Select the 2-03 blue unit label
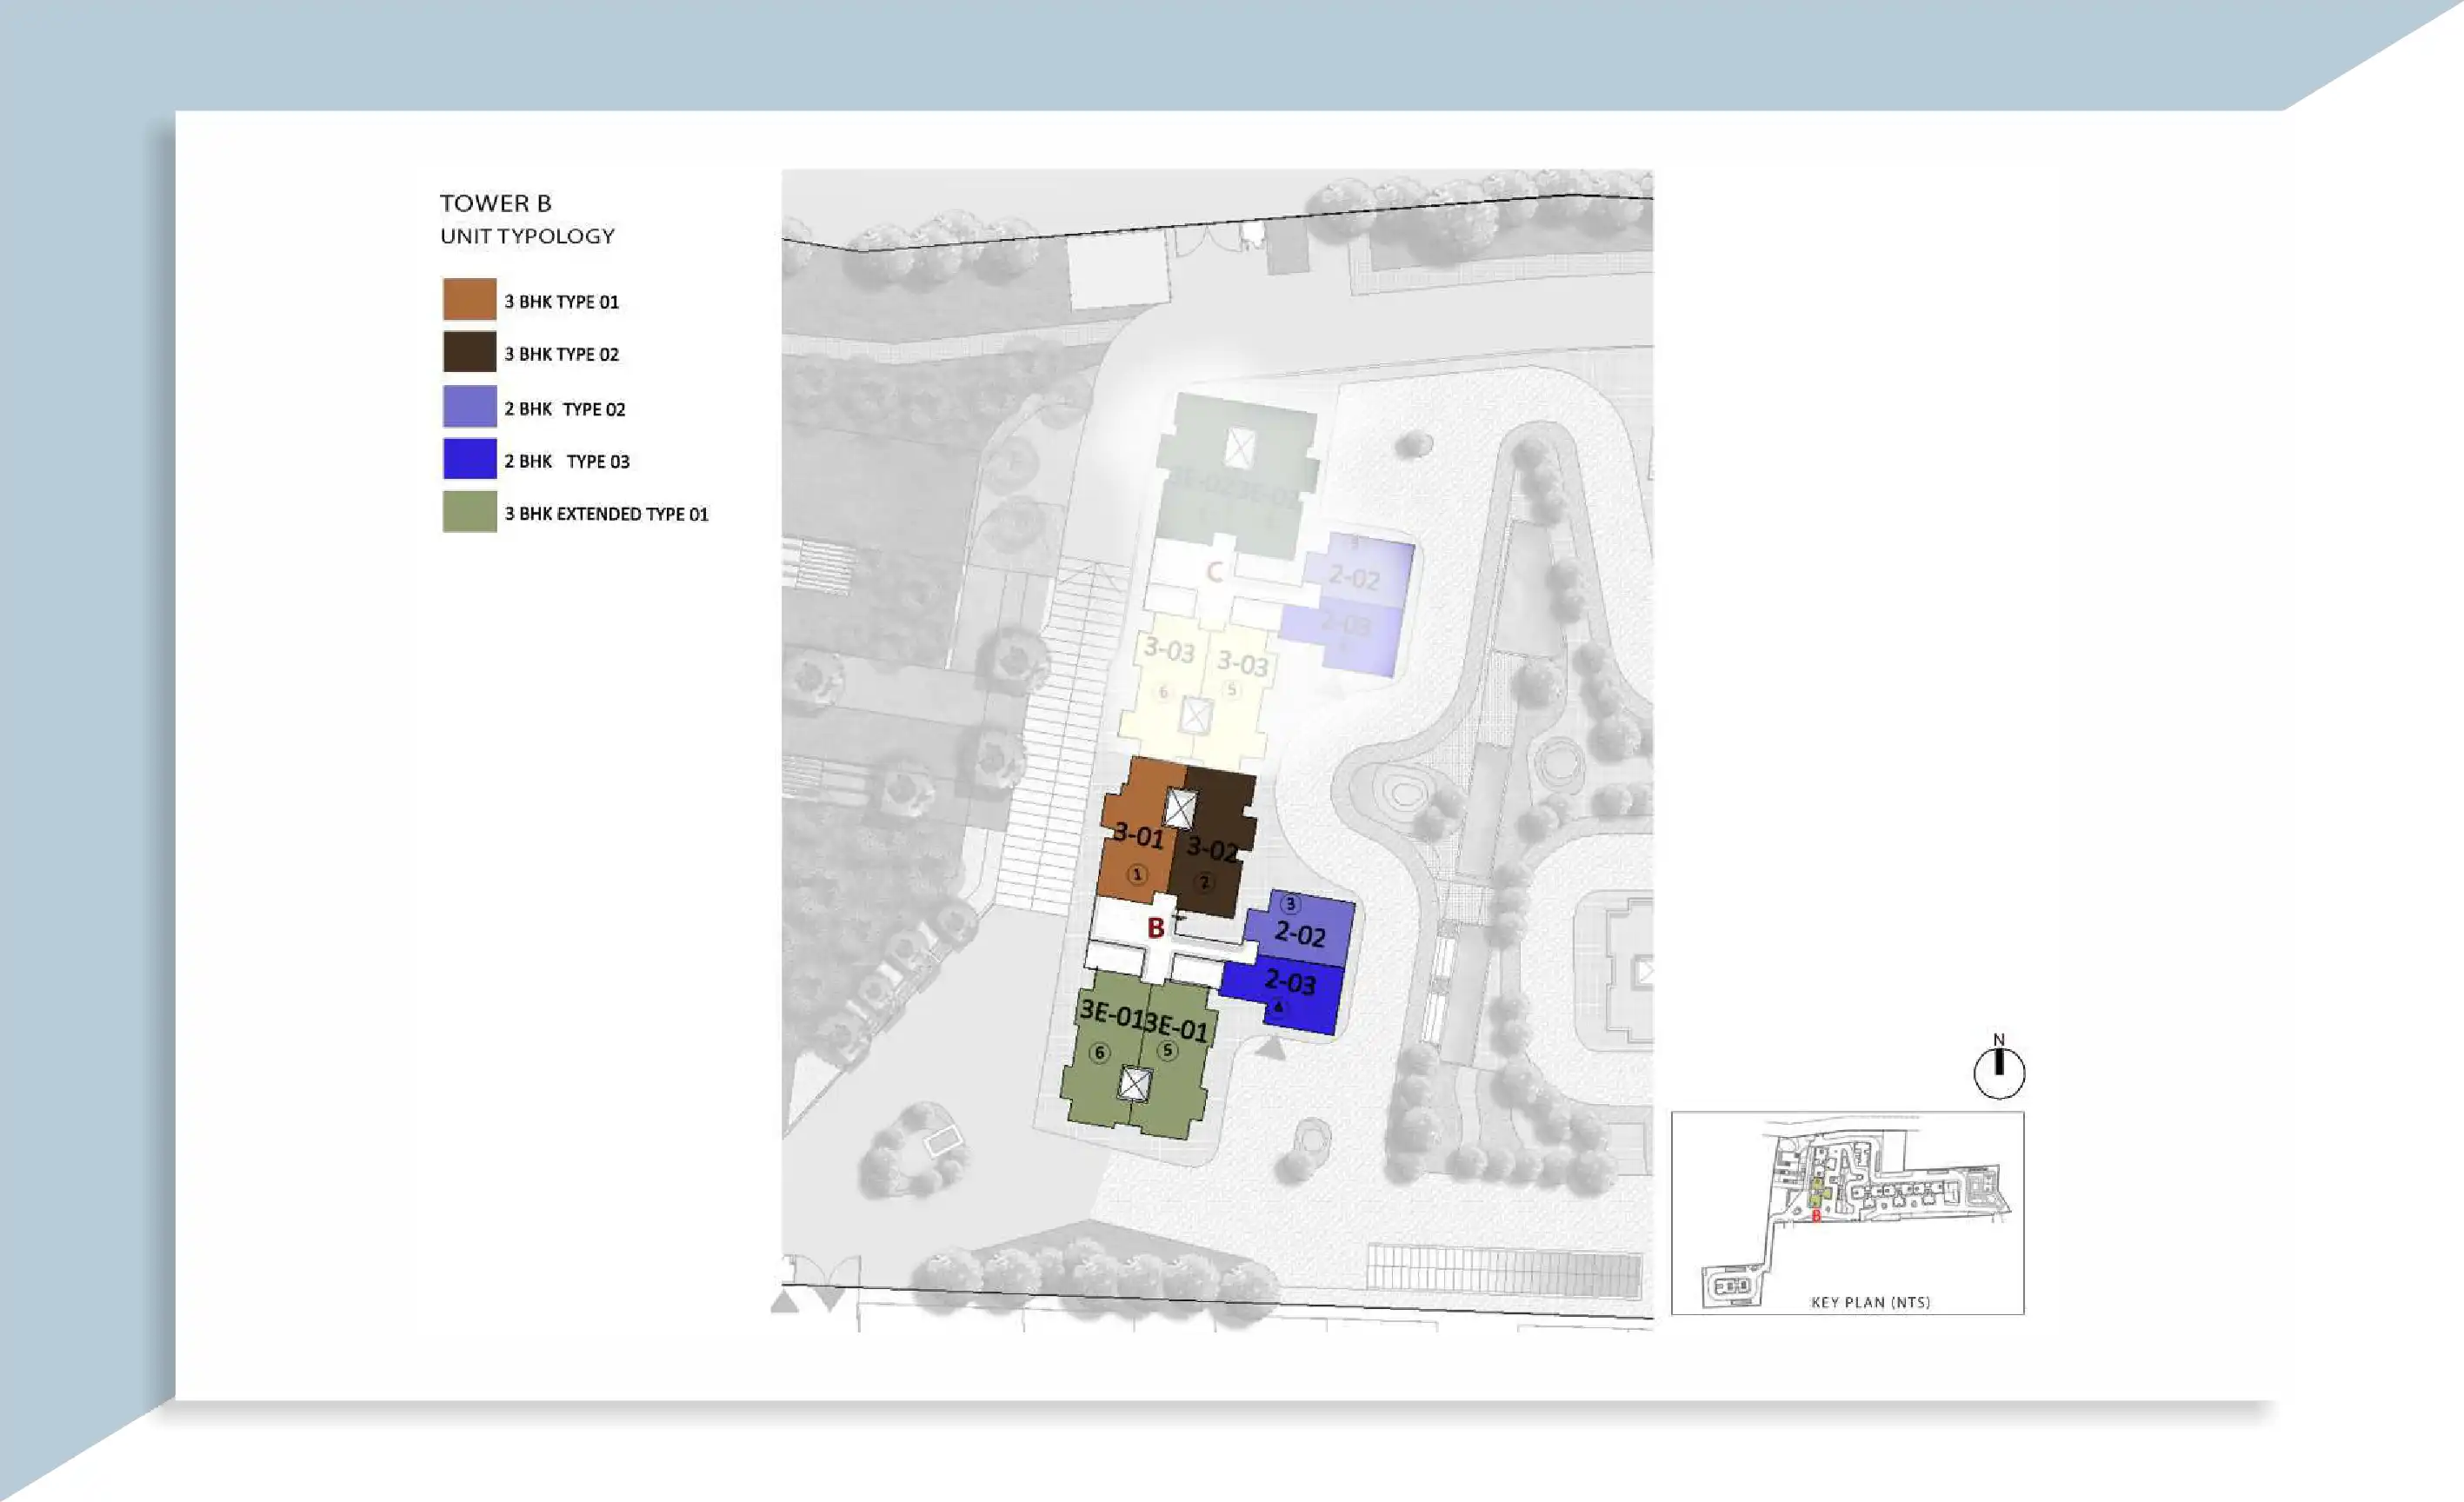 point(1289,982)
